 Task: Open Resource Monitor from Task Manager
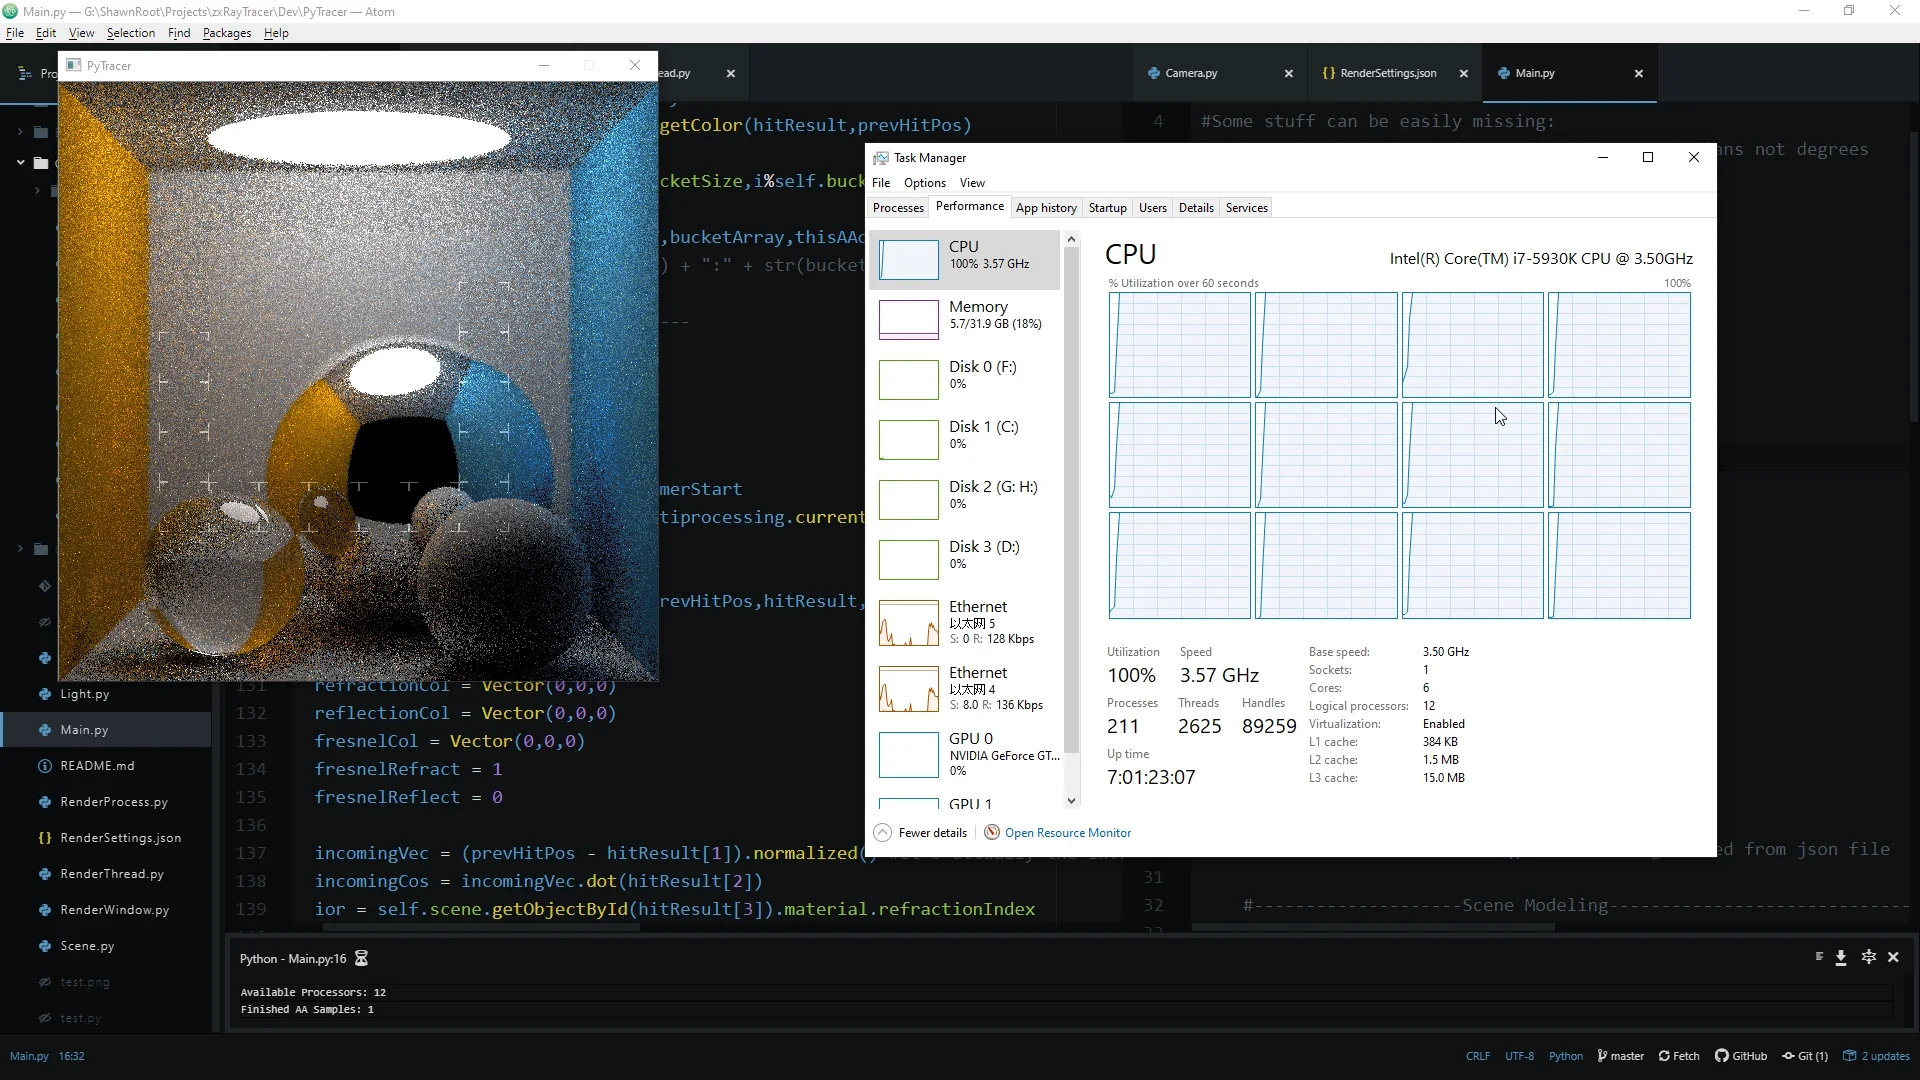click(1069, 832)
